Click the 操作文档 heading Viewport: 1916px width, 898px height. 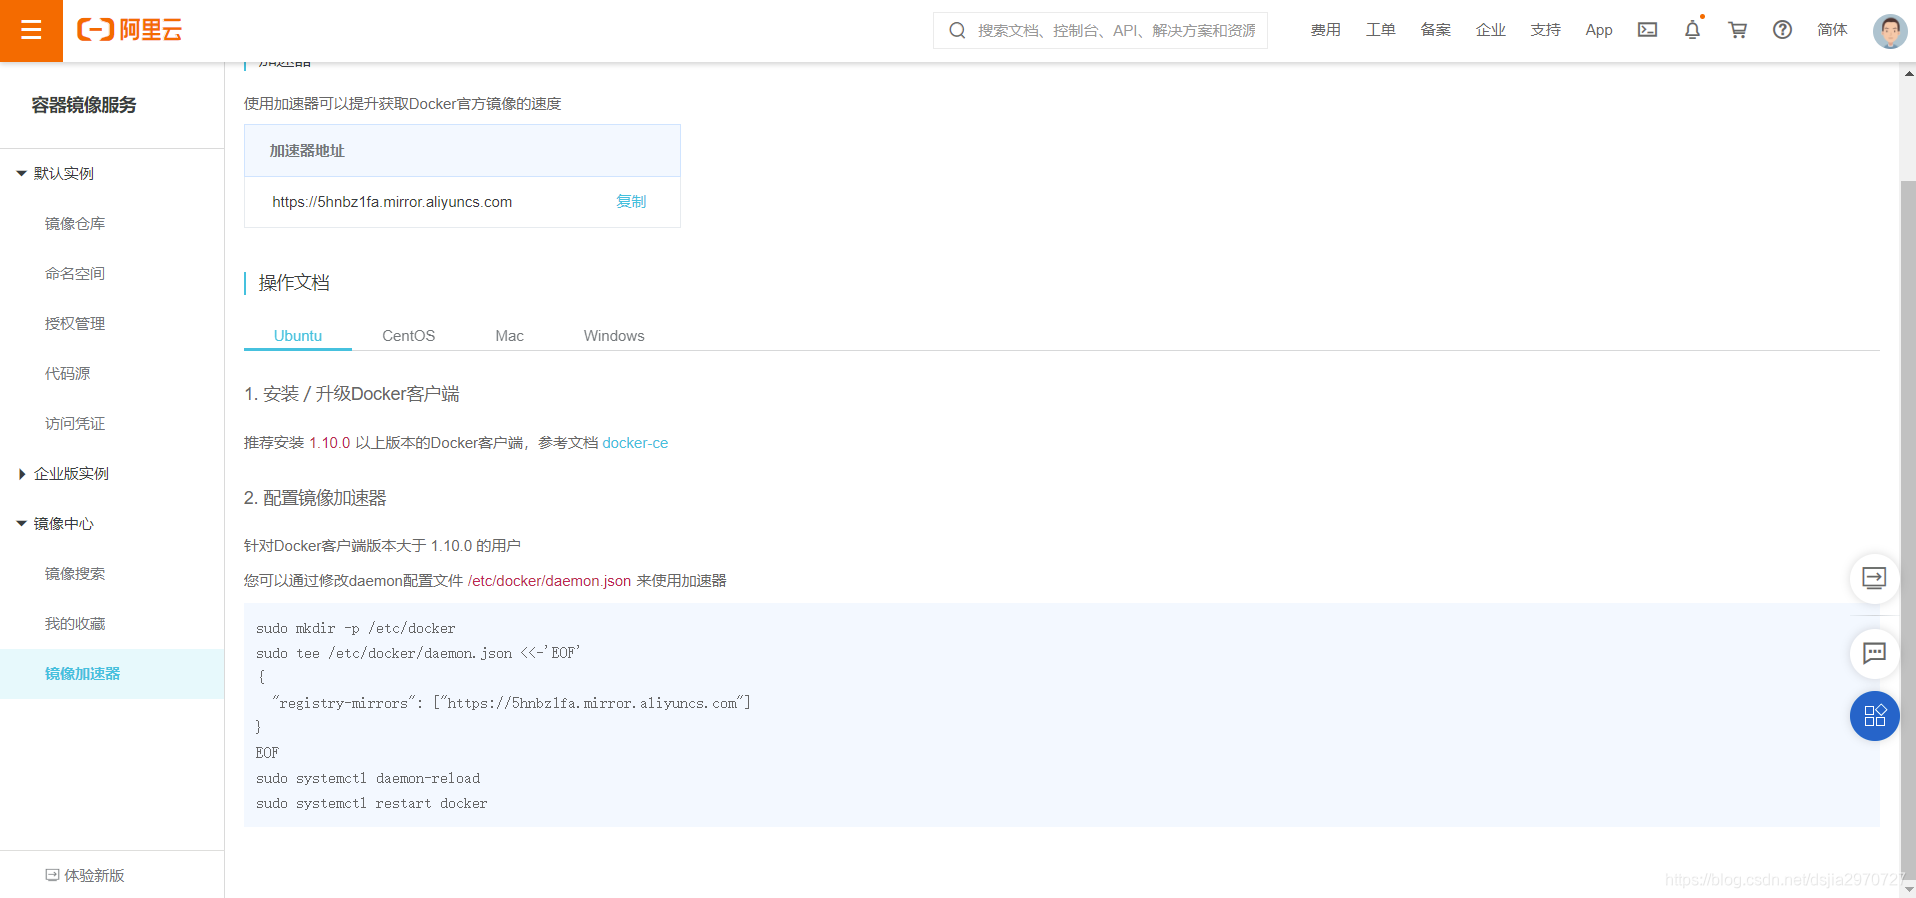(x=294, y=283)
